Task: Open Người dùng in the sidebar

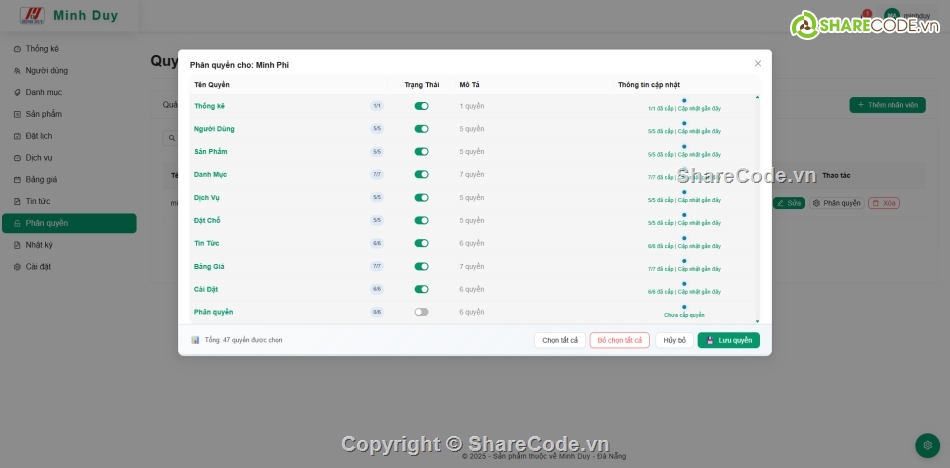Action: [x=69, y=70]
